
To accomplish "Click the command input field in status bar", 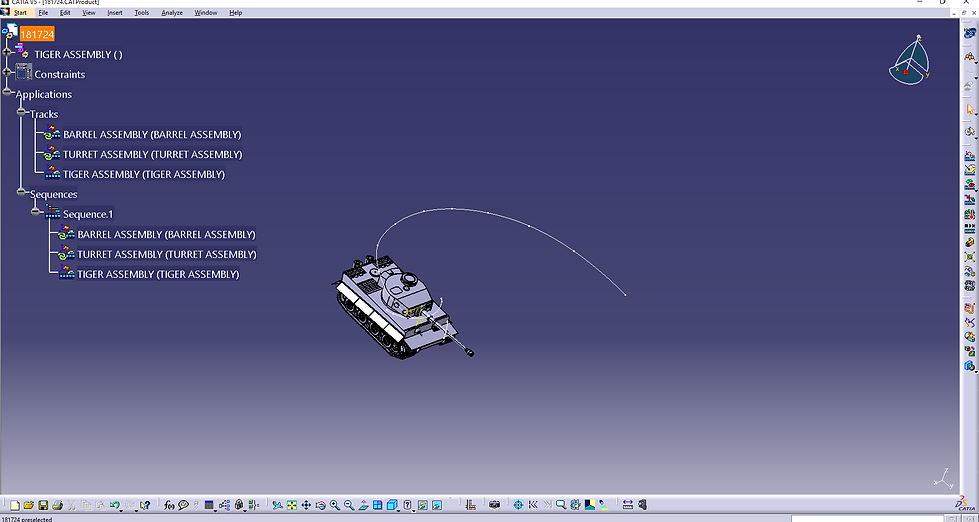I will click(868, 518).
